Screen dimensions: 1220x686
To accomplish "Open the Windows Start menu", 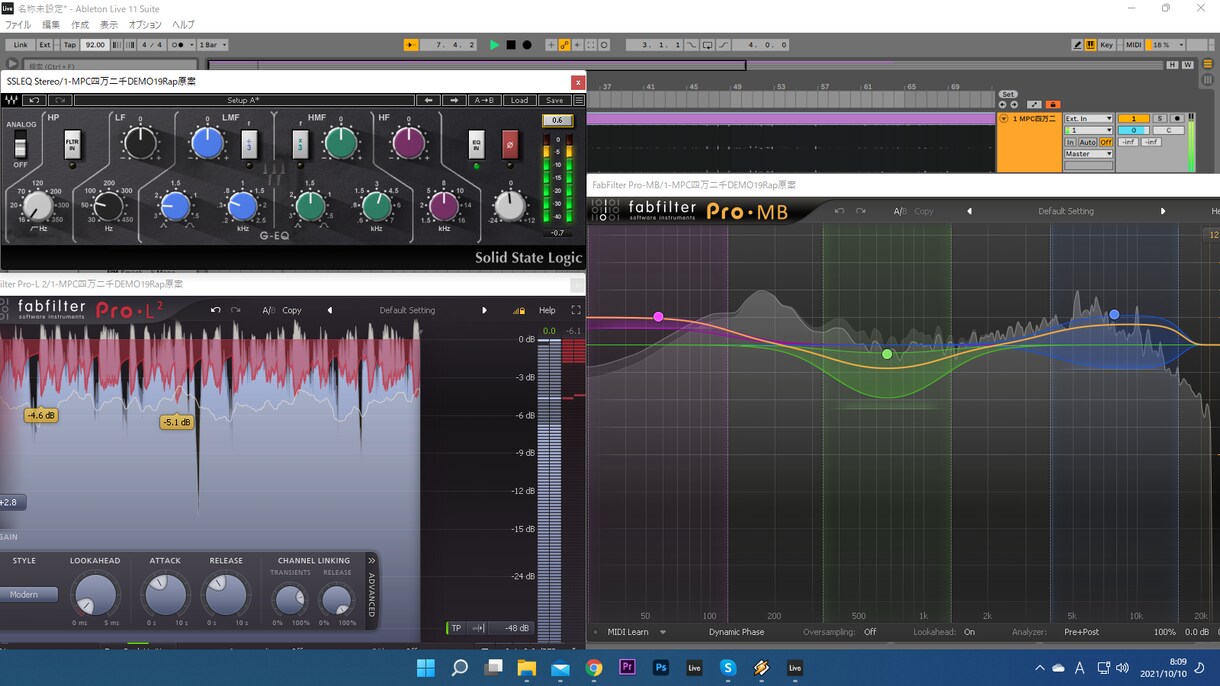I will click(425, 667).
